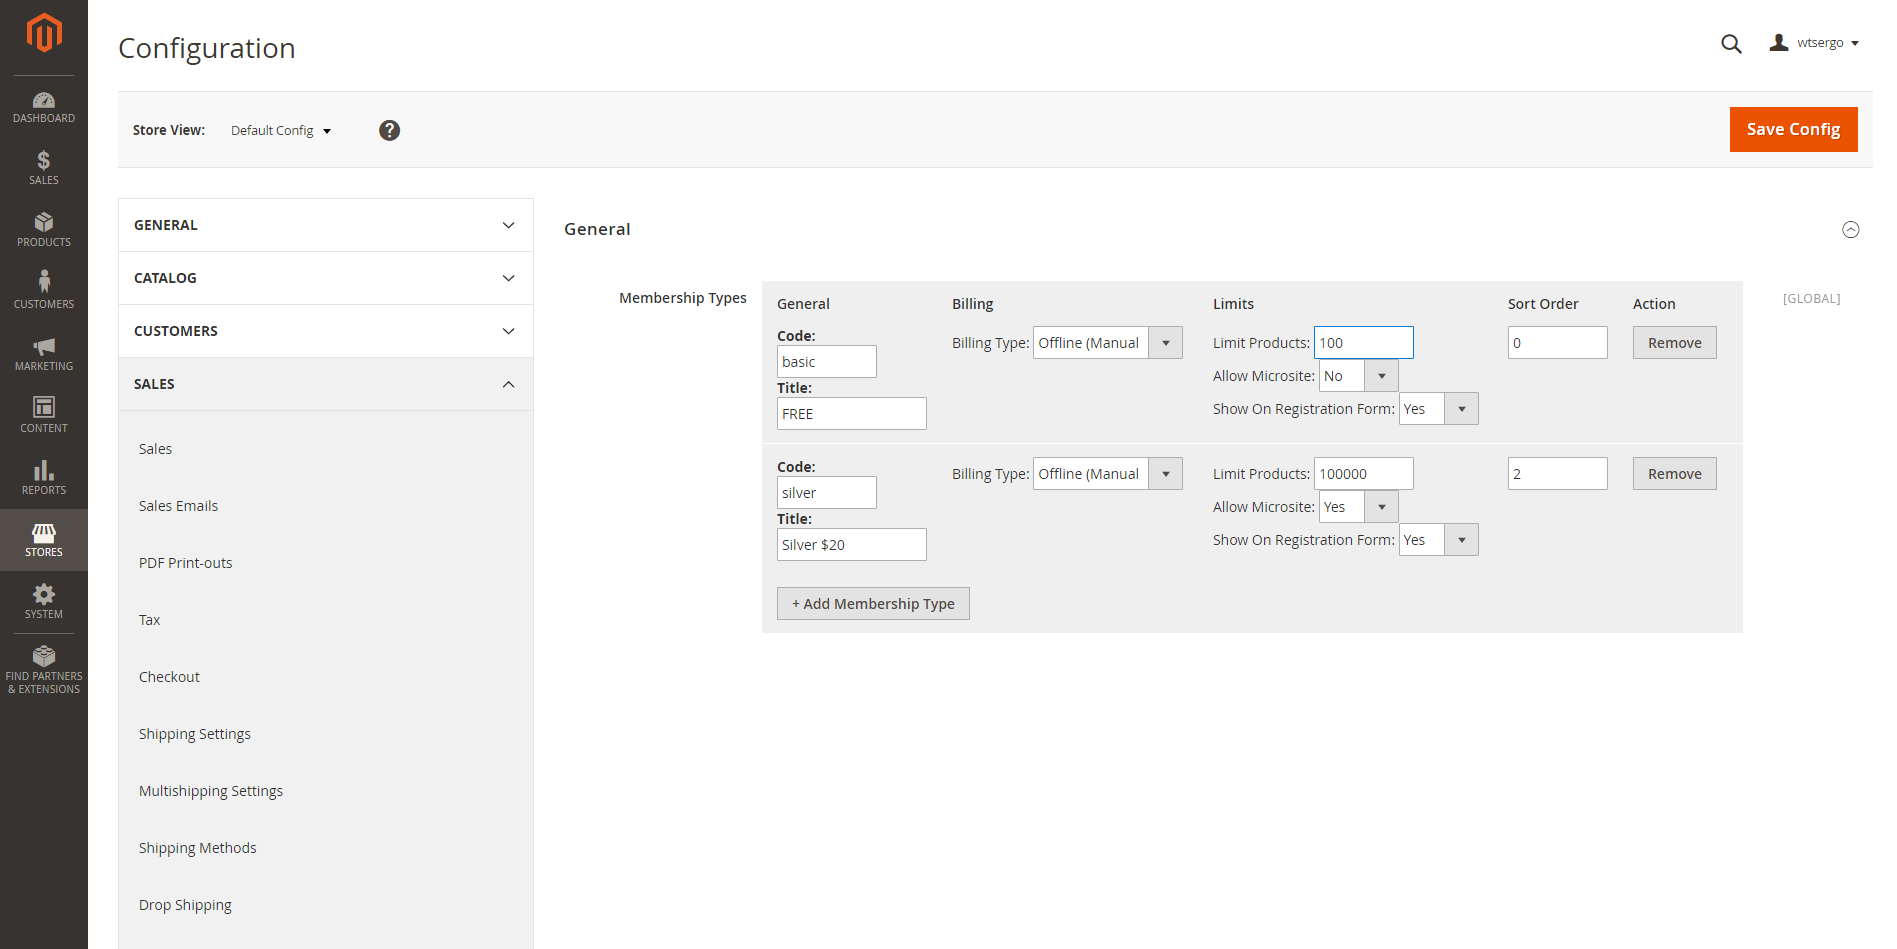Click Sort Order field showing 2
This screenshot has width=1897, height=949.
(1558, 474)
